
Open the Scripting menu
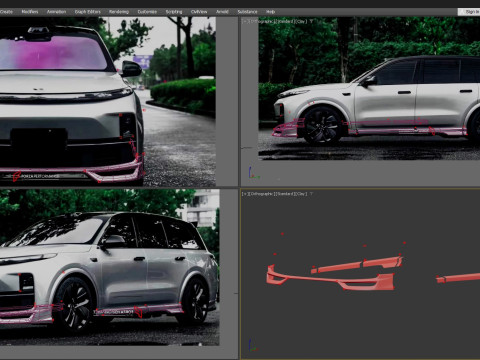[174, 12]
